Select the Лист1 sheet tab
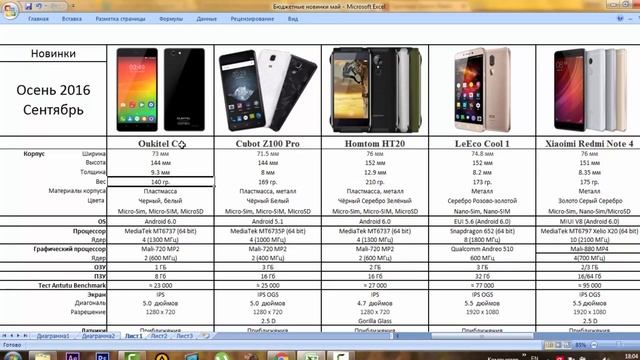This screenshot has width=640, height=360. coord(134,336)
